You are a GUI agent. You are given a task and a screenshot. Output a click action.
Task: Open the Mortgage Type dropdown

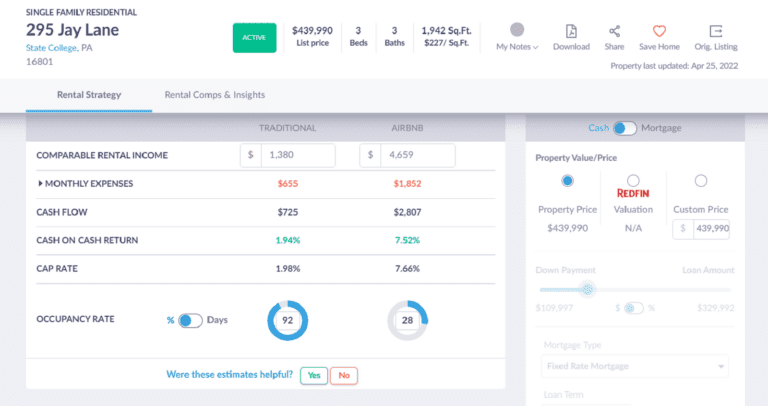click(635, 366)
